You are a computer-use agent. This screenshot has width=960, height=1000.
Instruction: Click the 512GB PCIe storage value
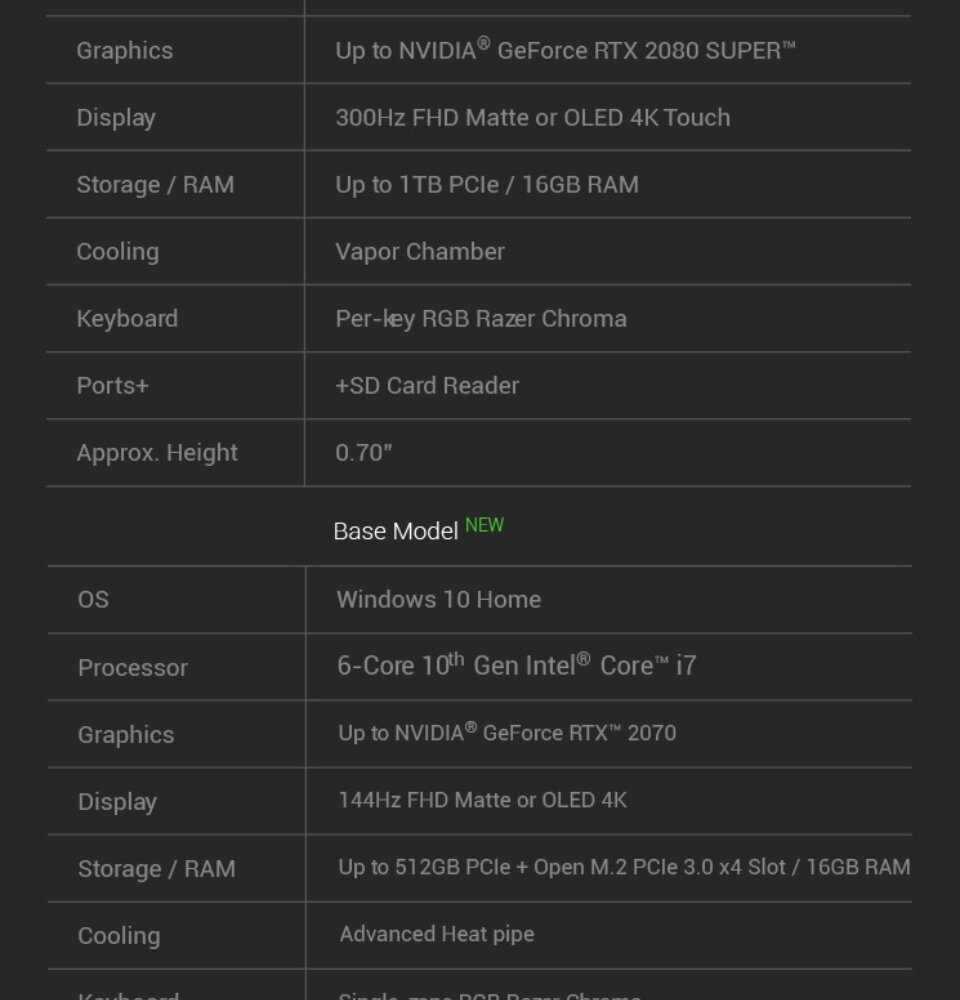click(623, 867)
